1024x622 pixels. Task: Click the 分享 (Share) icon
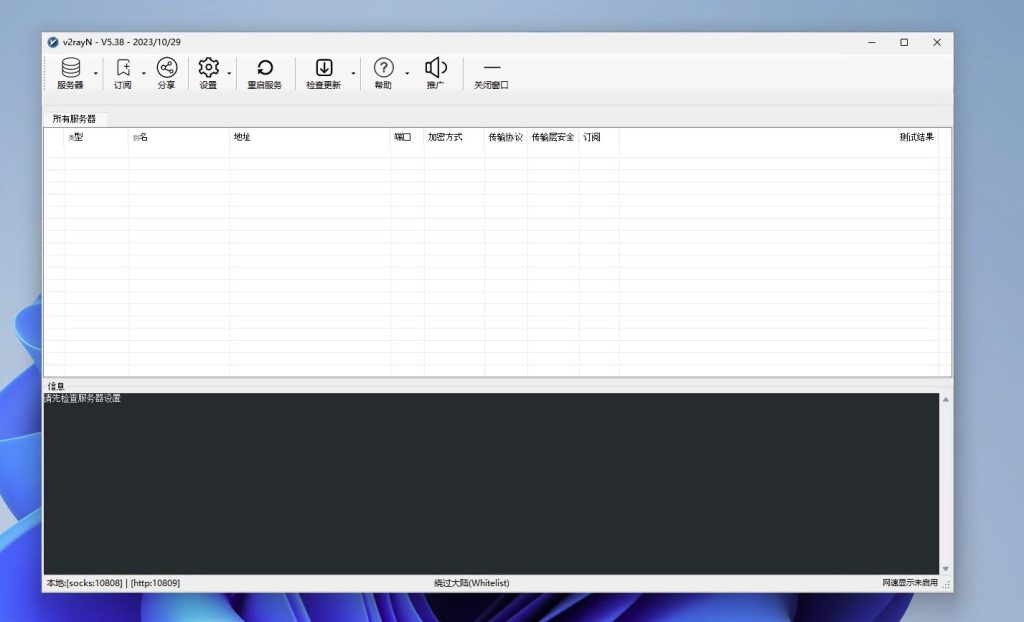(167, 73)
